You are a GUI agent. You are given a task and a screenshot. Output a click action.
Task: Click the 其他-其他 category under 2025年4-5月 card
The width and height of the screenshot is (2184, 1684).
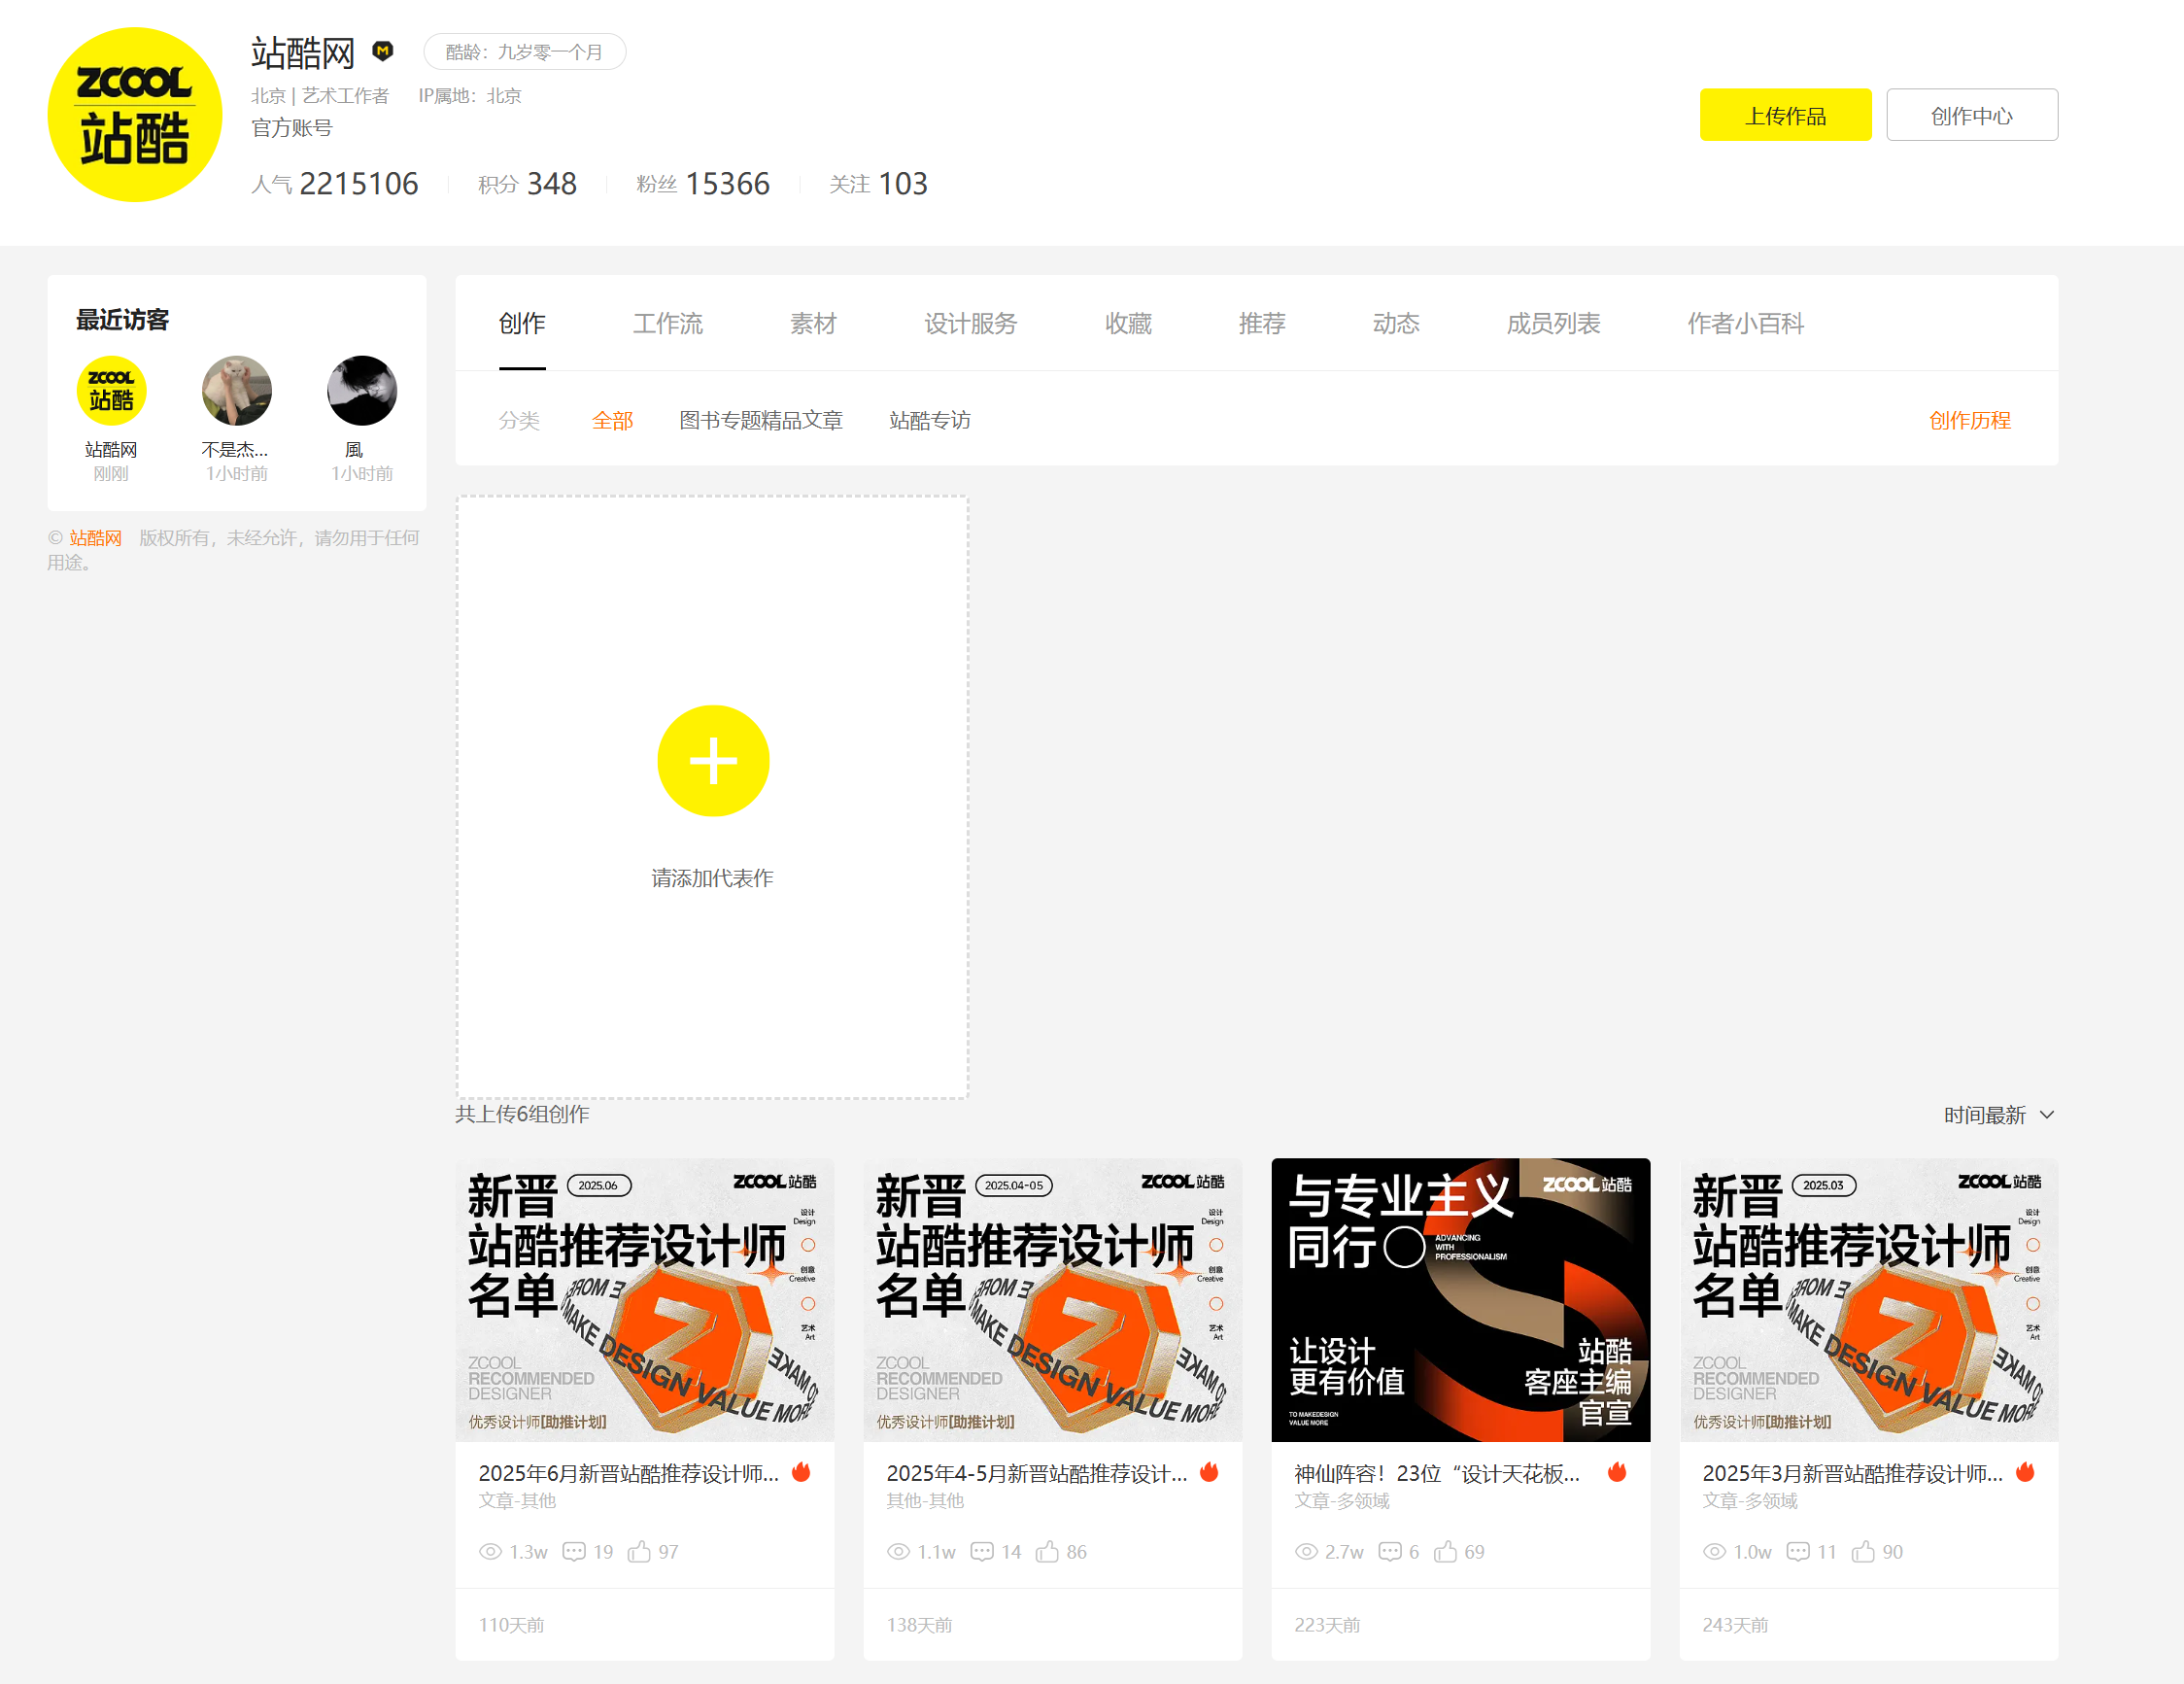pyautogui.click(x=925, y=1500)
